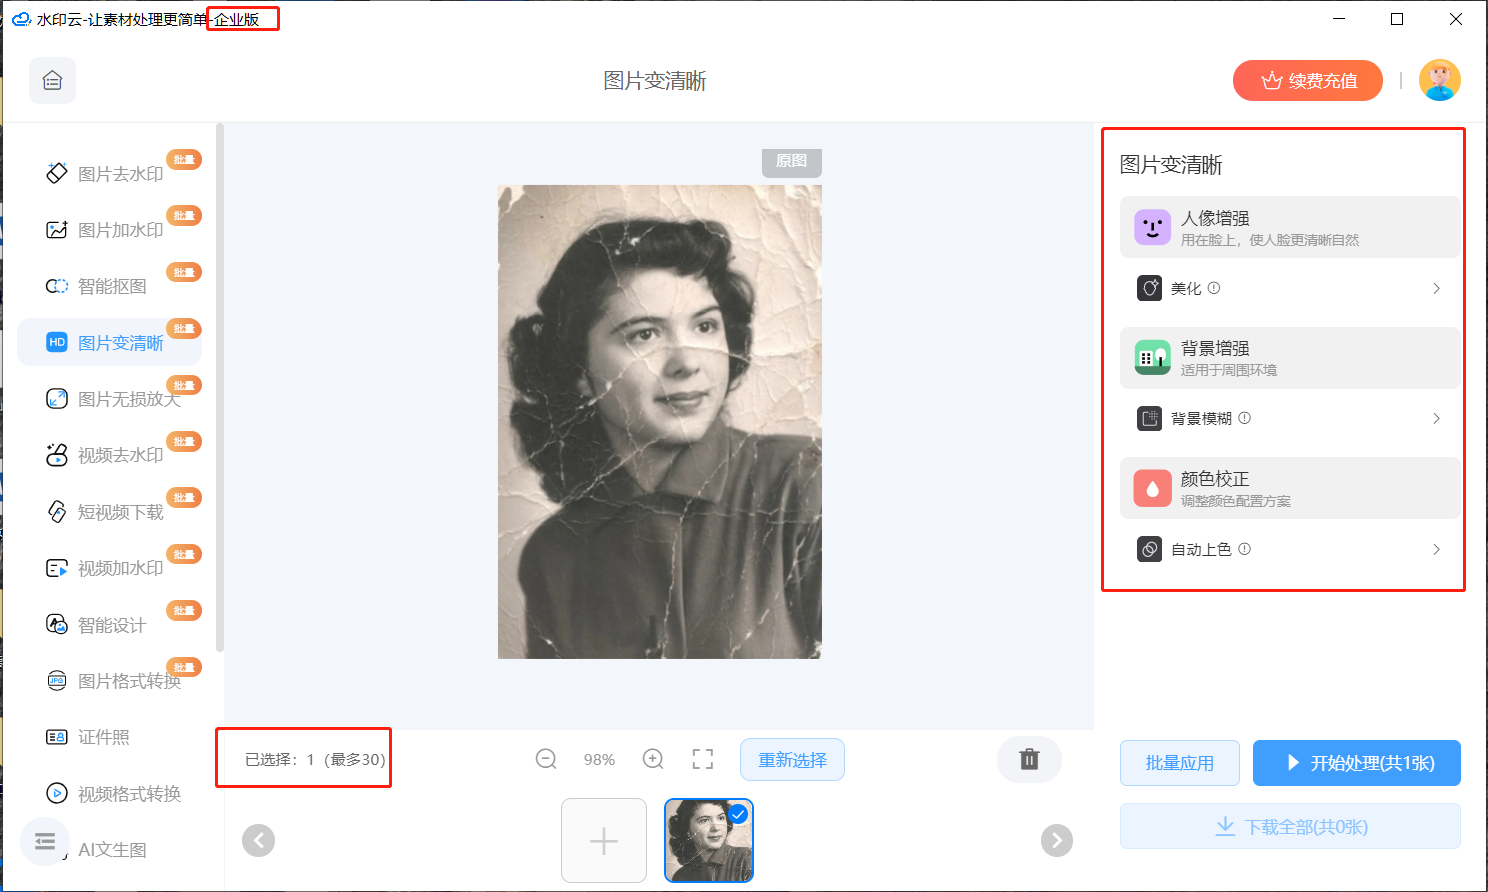Screen dimensions: 1488x892
Task: Click the zoom out magnifier icon
Action: coord(546,759)
